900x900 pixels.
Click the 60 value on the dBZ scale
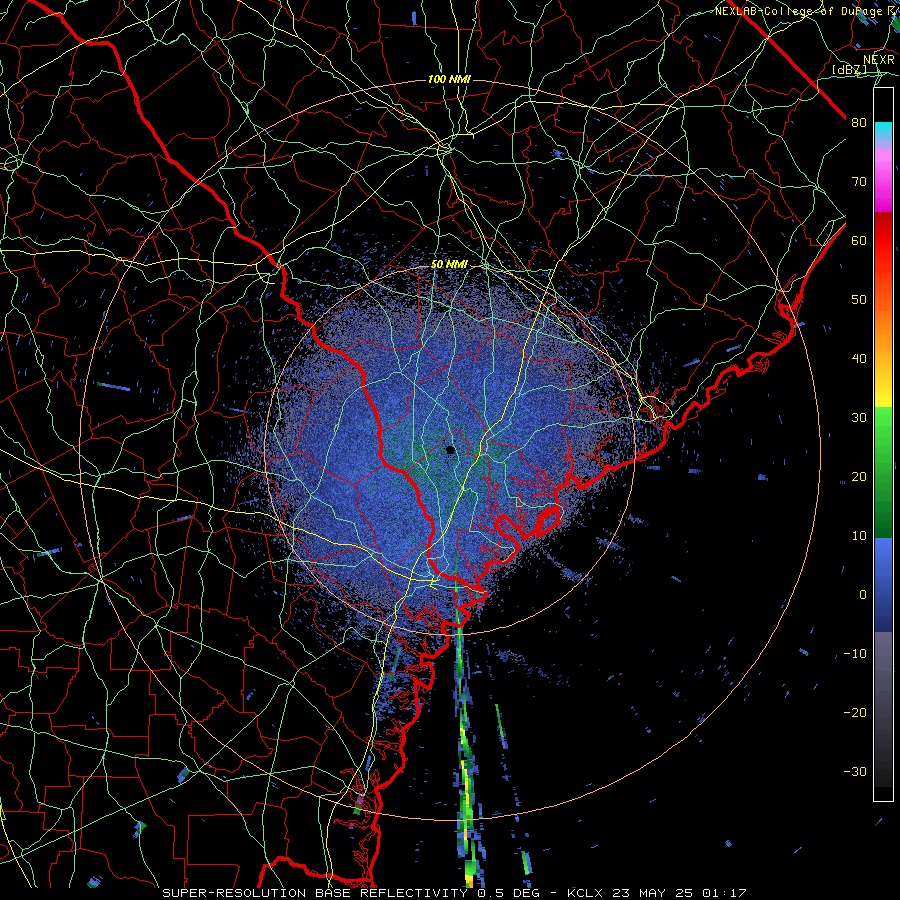tap(859, 240)
